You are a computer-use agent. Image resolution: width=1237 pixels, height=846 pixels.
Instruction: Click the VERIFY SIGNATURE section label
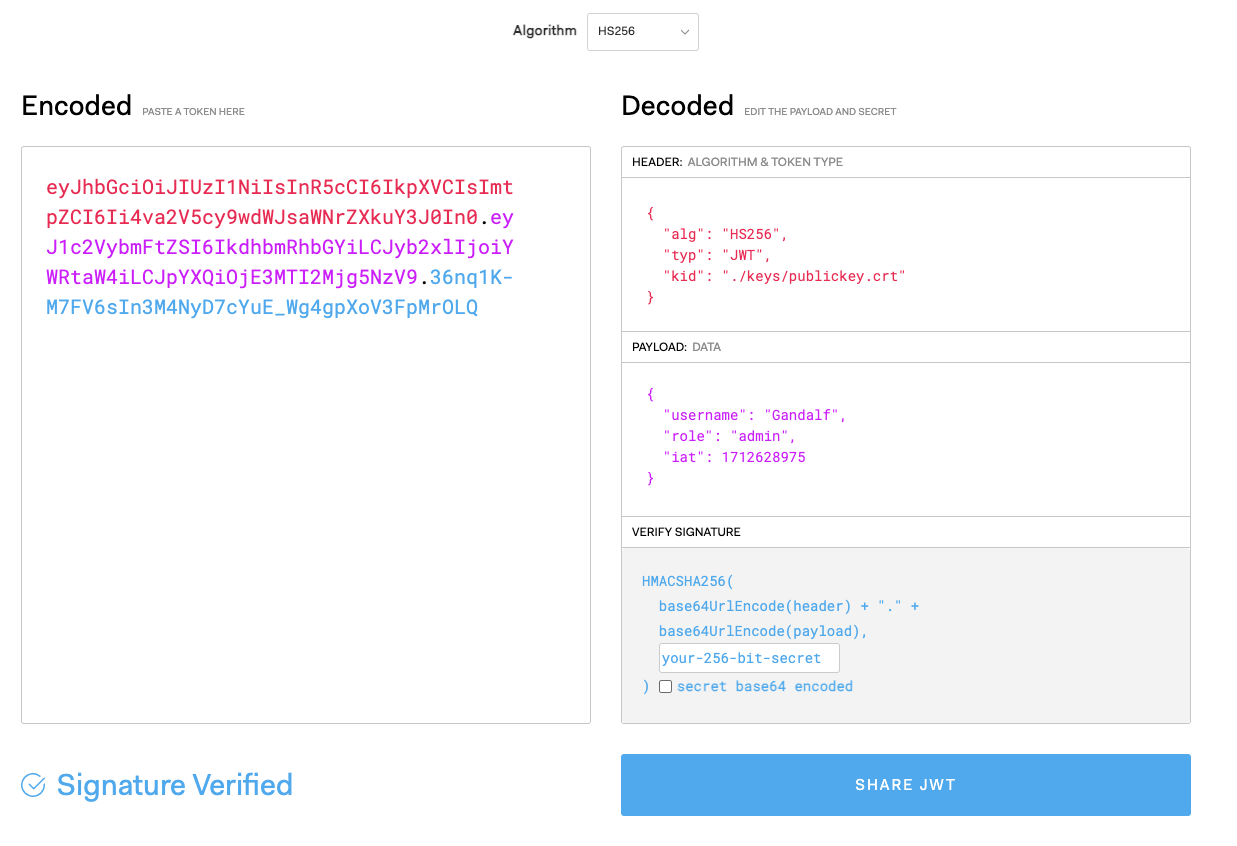[x=686, y=532]
